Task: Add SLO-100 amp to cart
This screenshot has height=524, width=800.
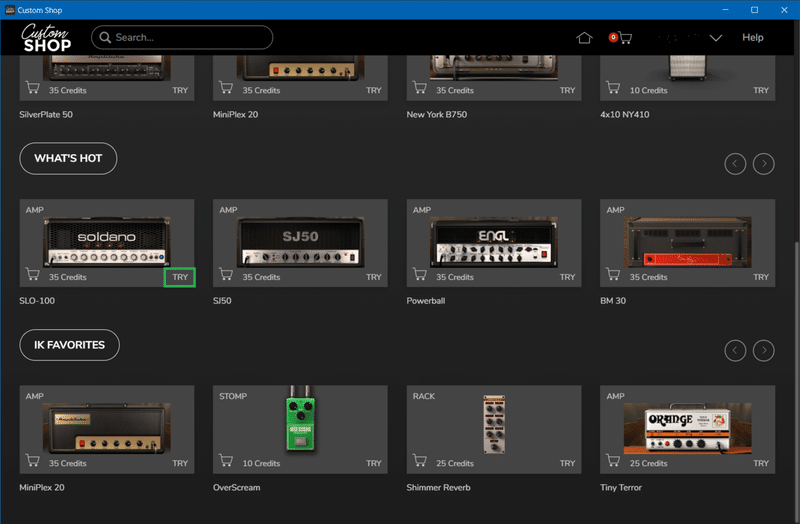Action: [x=33, y=275]
